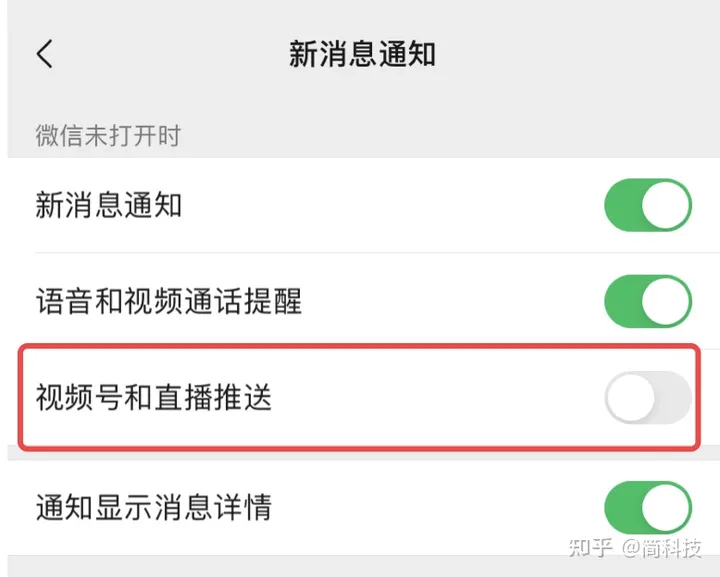720x577 pixels.
Task: Tap the 新消息通知 row label
Action: (109, 205)
